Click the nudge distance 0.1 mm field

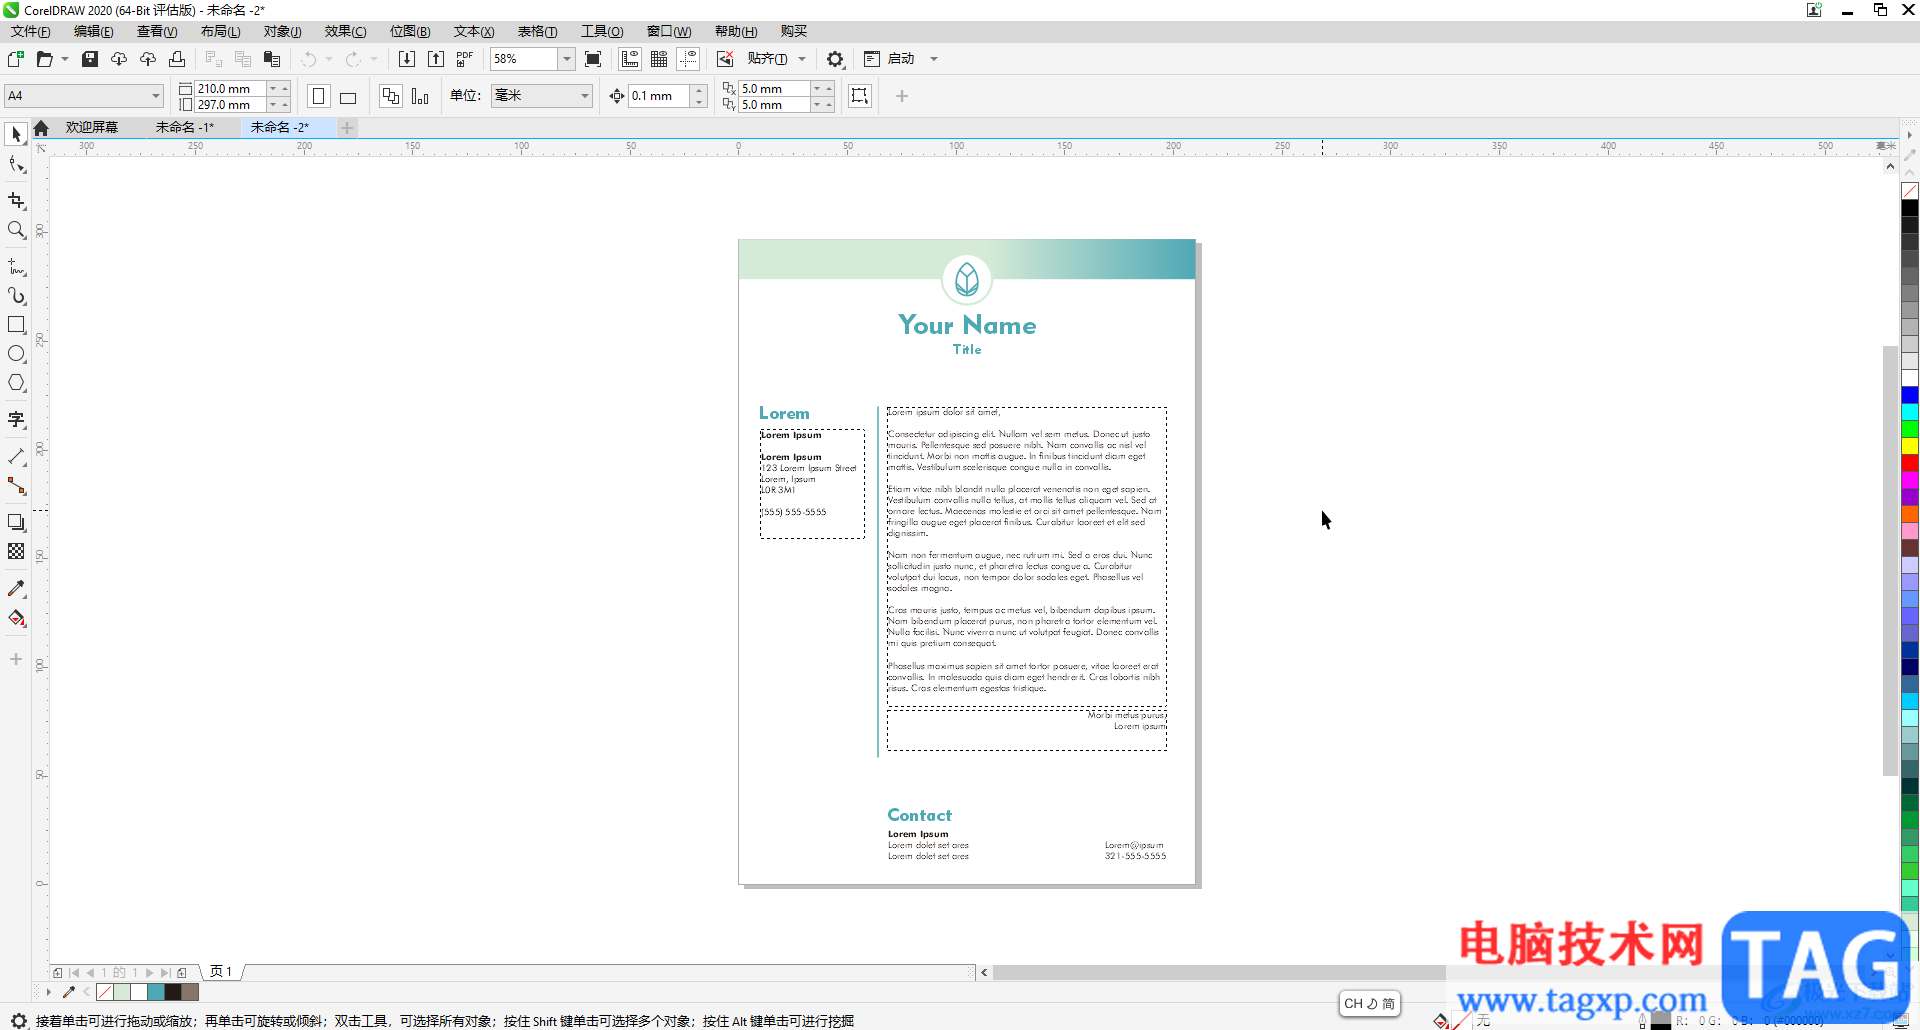(x=660, y=96)
